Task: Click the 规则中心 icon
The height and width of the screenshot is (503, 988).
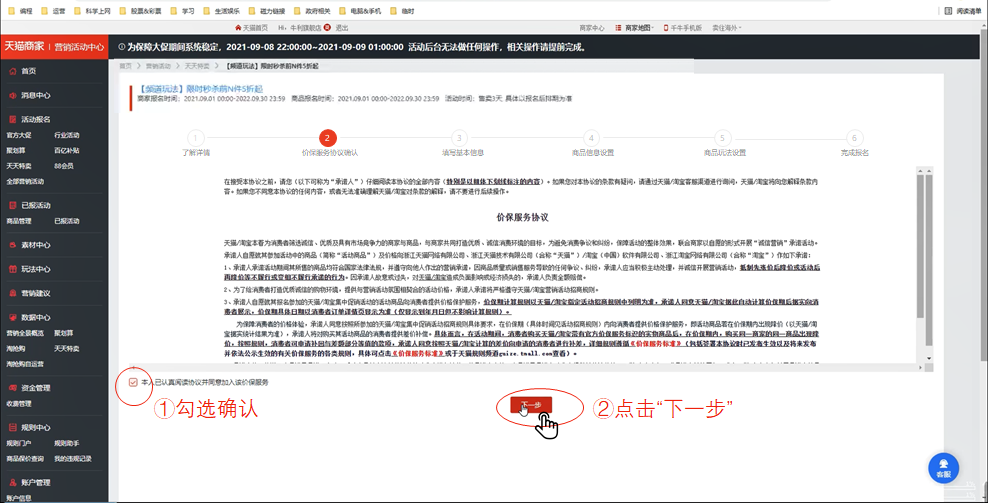Action: pos(13,427)
